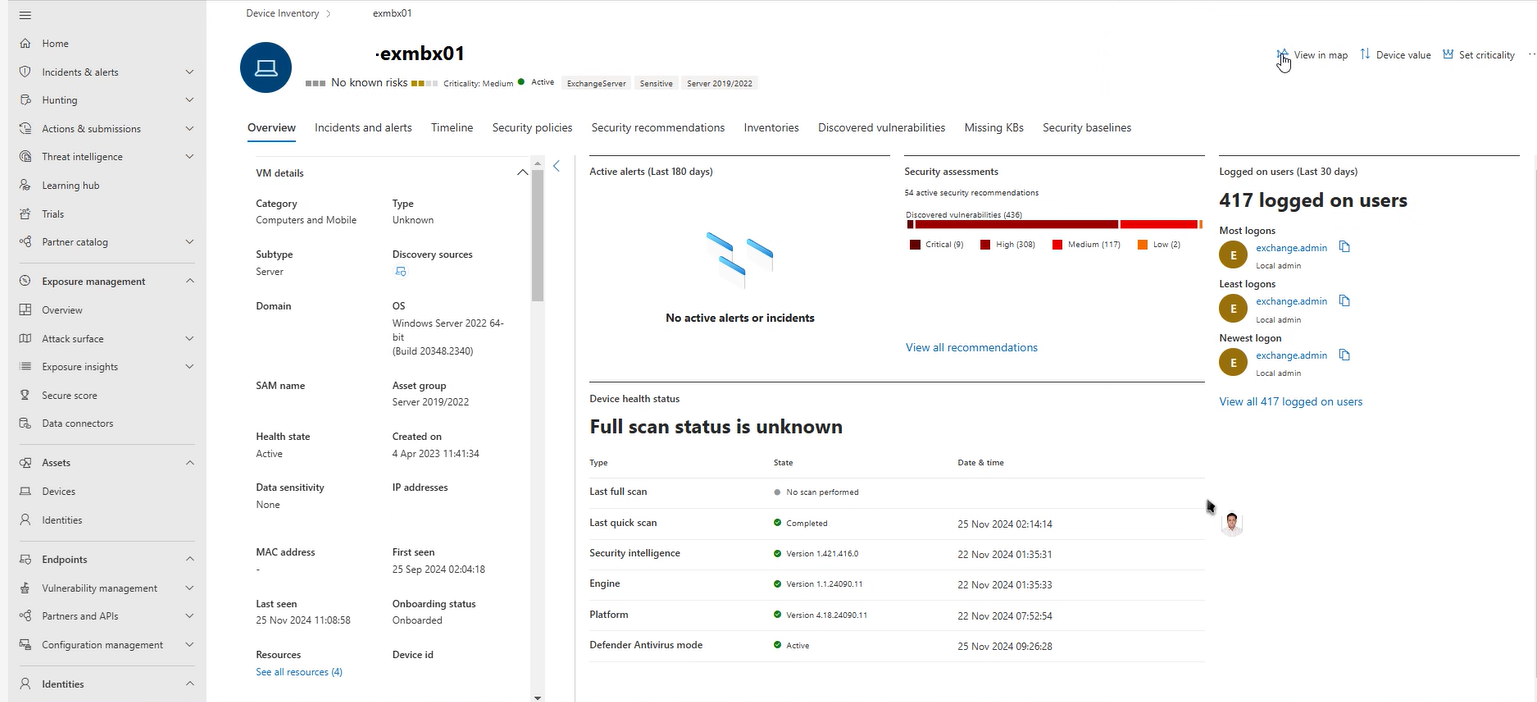This screenshot has width=1537, height=702.
Task: Expand the Partner catalog chevron
Action: pyautogui.click(x=190, y=242)
